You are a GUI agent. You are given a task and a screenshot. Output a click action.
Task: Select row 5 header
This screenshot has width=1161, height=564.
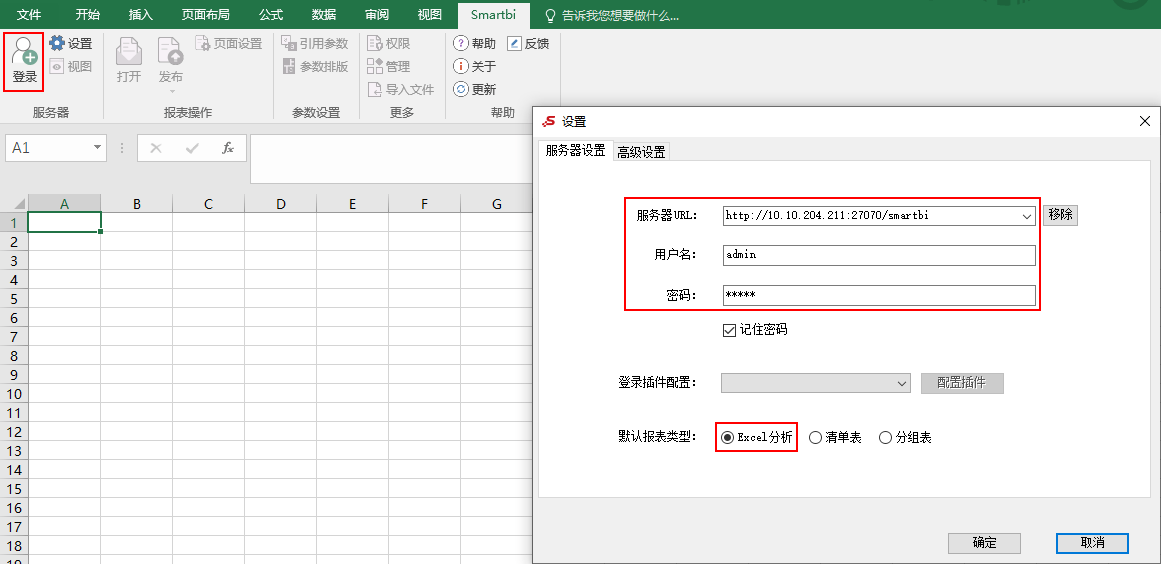13,298
